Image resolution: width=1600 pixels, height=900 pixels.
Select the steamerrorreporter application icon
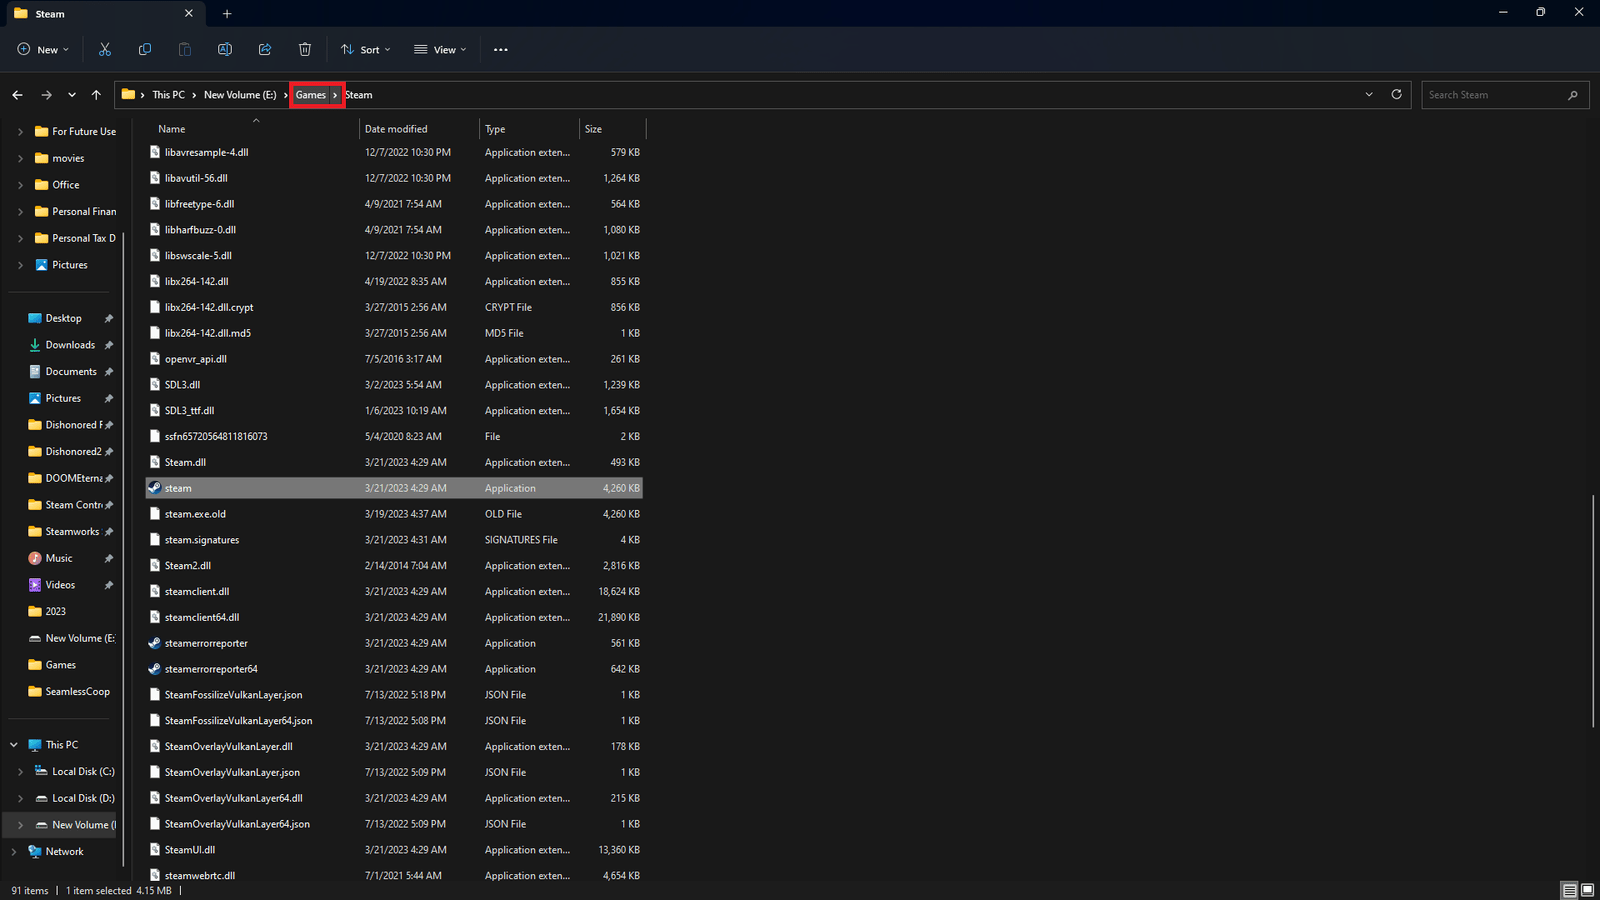pyautogui.click(x=154, y=643)
